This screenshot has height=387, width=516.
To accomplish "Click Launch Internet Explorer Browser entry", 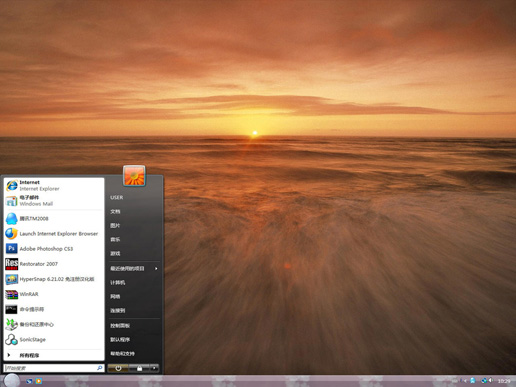I will [x=54, y=234].
